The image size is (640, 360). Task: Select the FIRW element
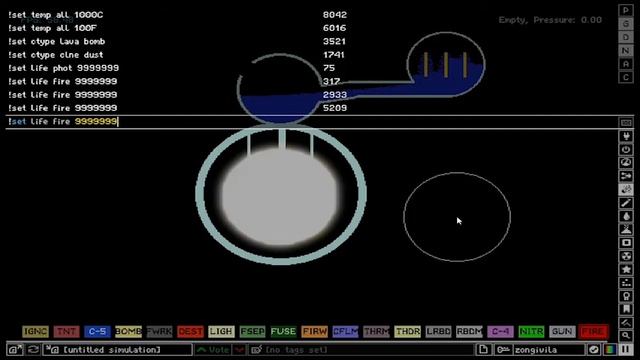(x=314, y=331)
